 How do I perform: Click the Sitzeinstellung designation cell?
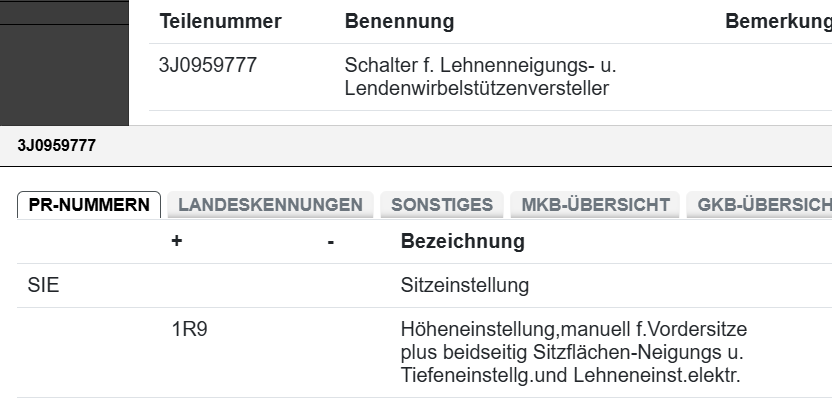click(464, 286)
